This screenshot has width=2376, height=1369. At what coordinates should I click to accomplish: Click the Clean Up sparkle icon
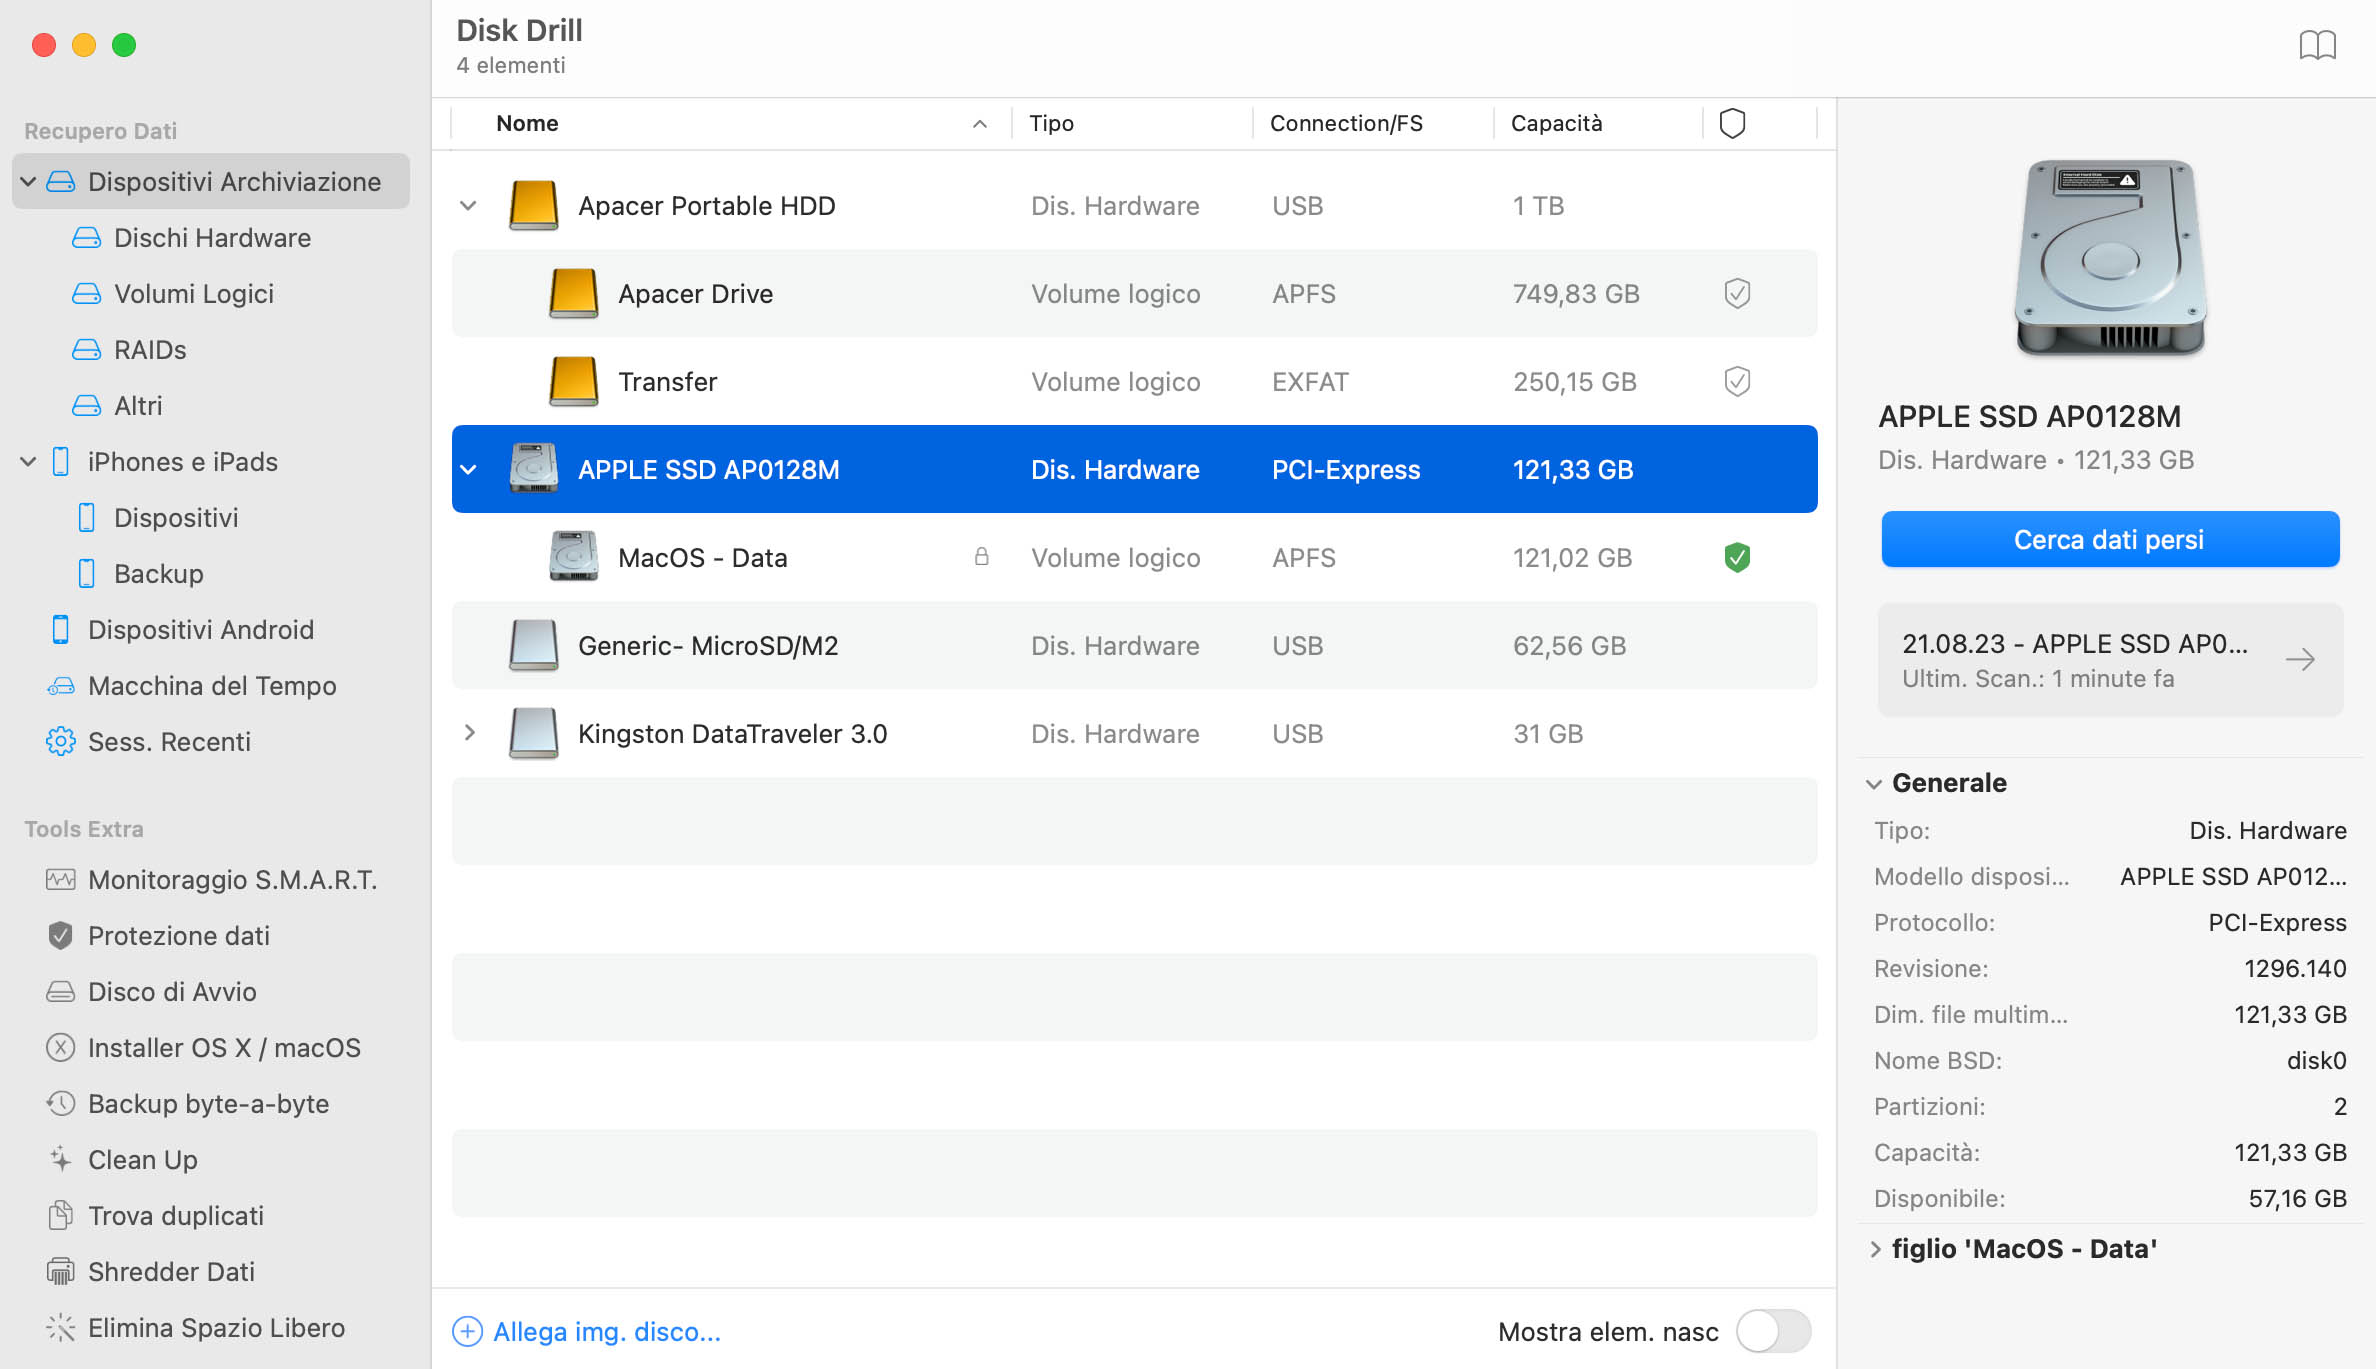(x=61, y=1159)
